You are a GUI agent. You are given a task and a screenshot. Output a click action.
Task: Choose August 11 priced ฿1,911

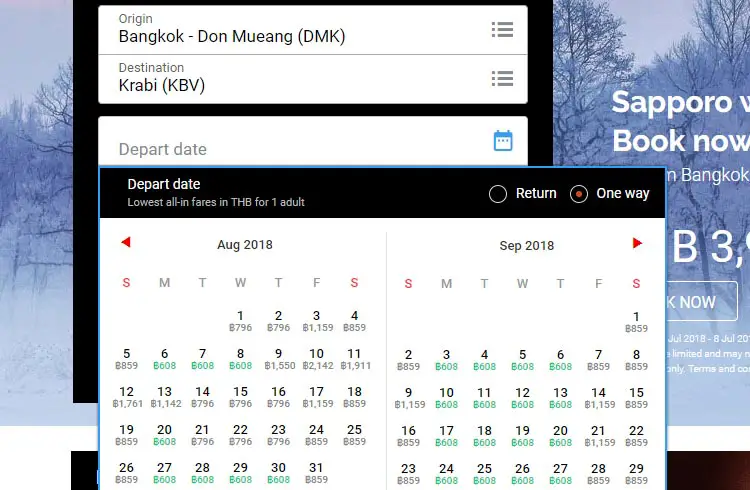click(x=354, y=359)
